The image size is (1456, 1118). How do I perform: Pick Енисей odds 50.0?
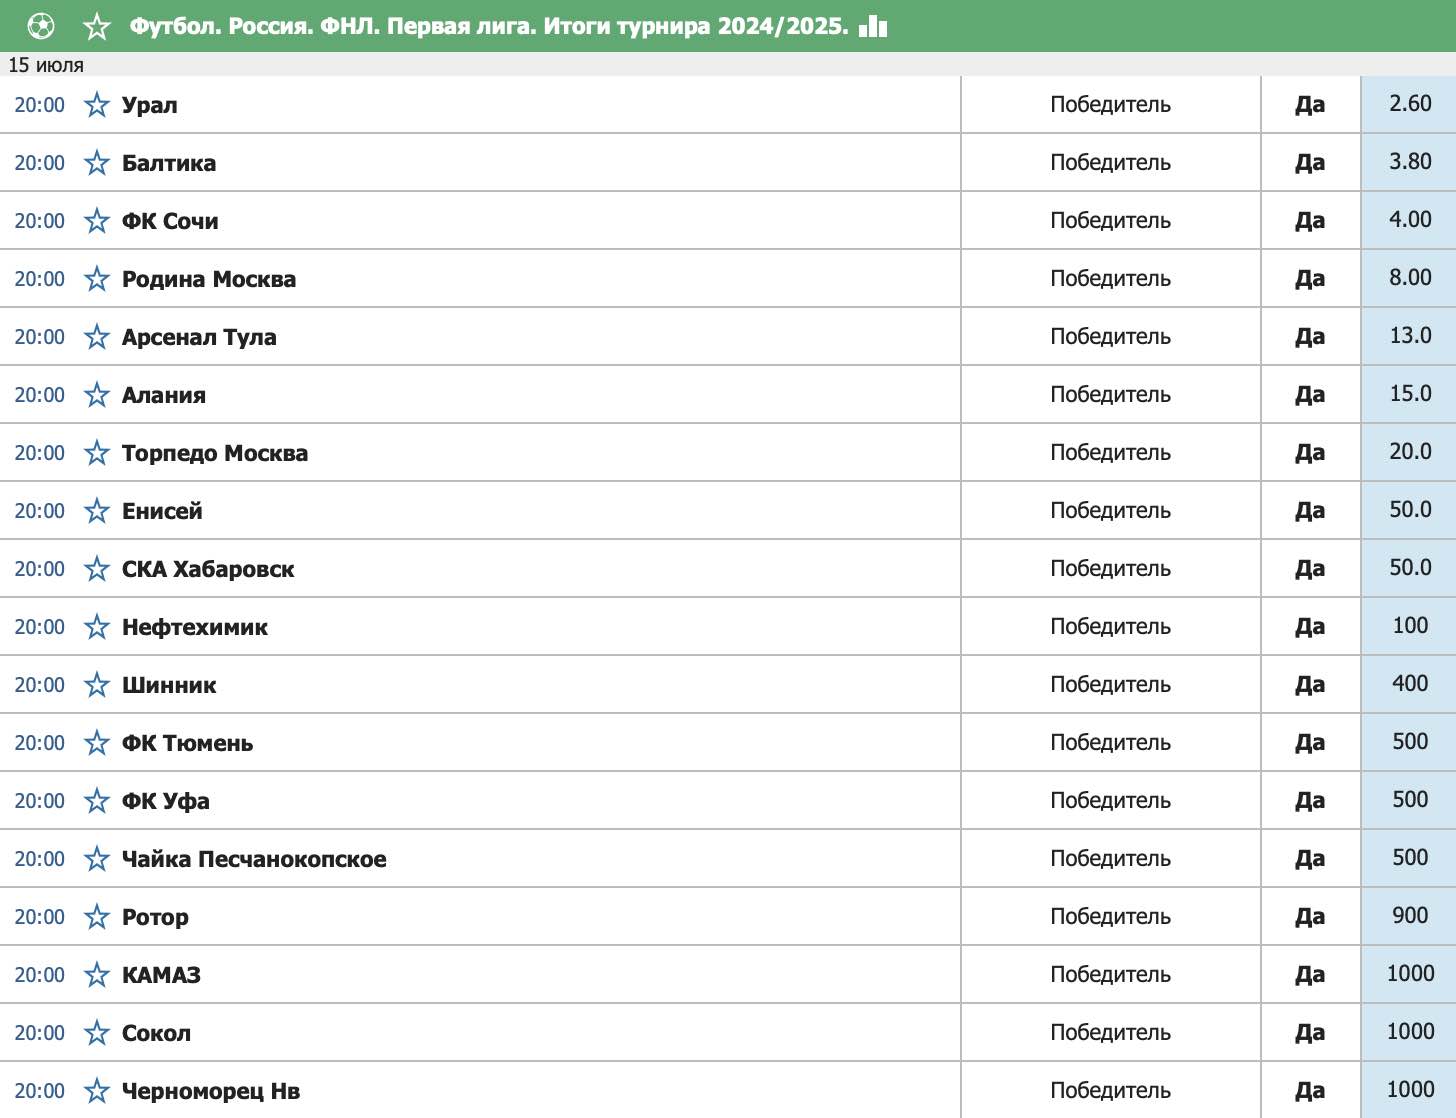tap(1409, 510)
